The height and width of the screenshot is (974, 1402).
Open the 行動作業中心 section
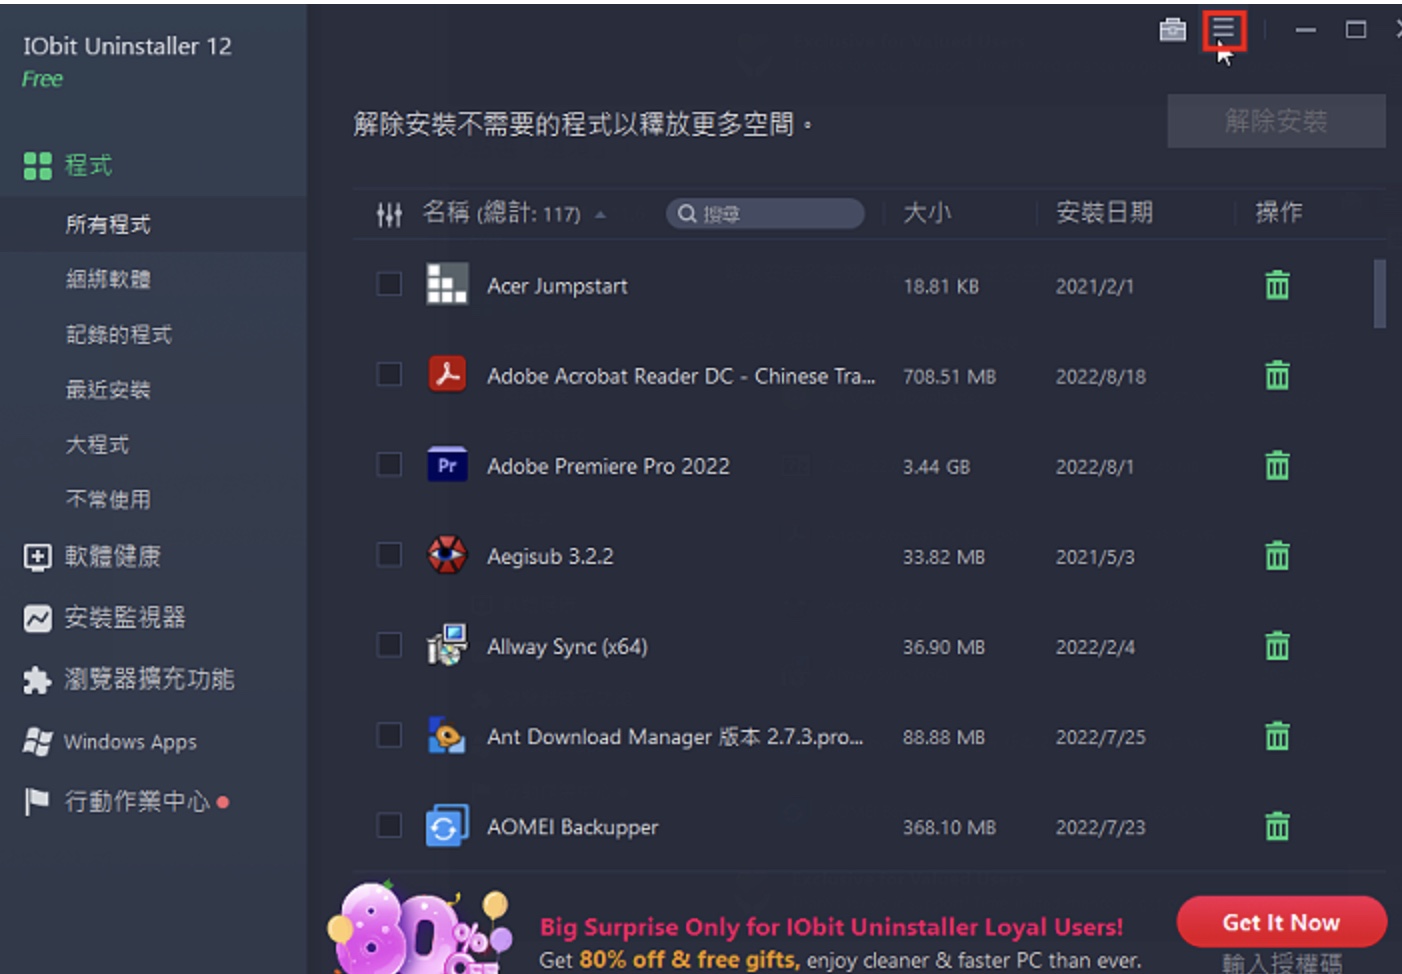[137, 802]
